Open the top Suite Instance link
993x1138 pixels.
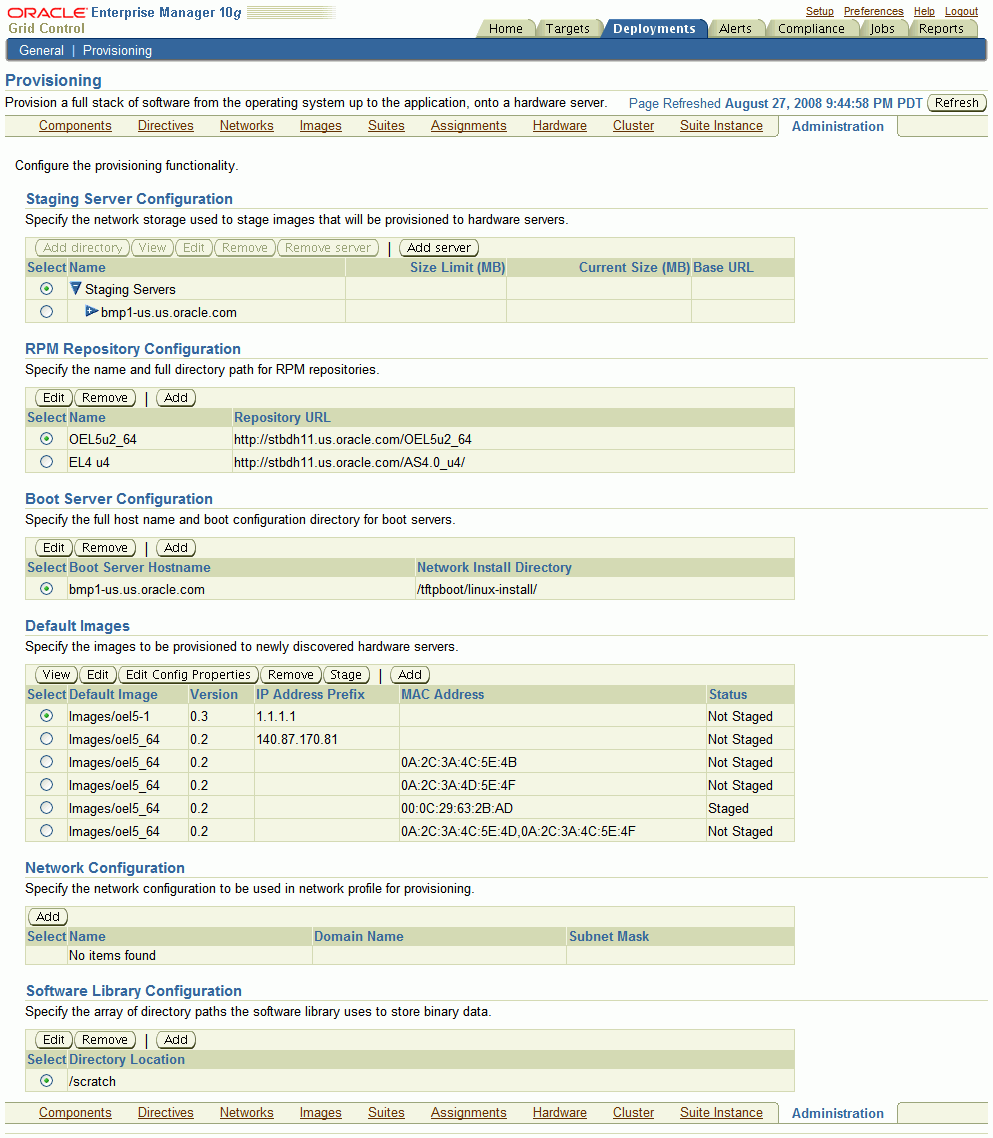(x=722, y=126)
